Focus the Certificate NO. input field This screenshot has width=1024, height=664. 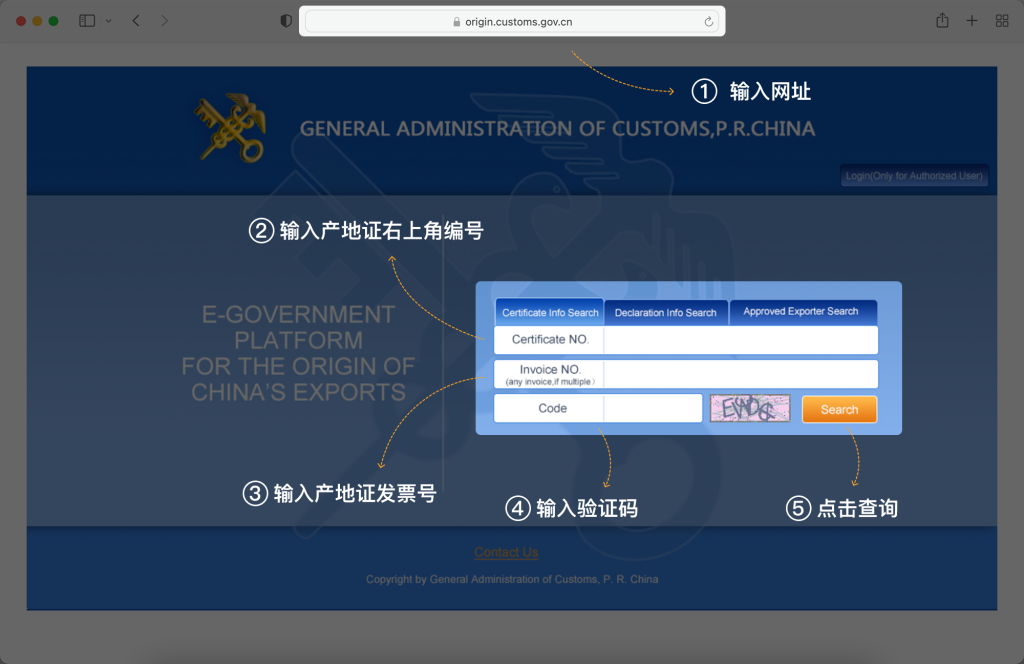(x=741, y=340)
